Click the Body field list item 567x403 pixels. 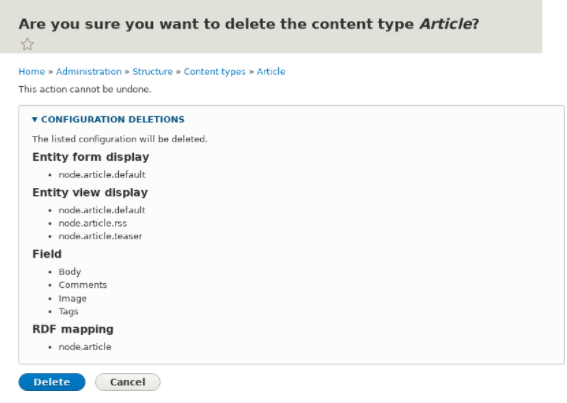pyautogui.click(x=70, y=272)
